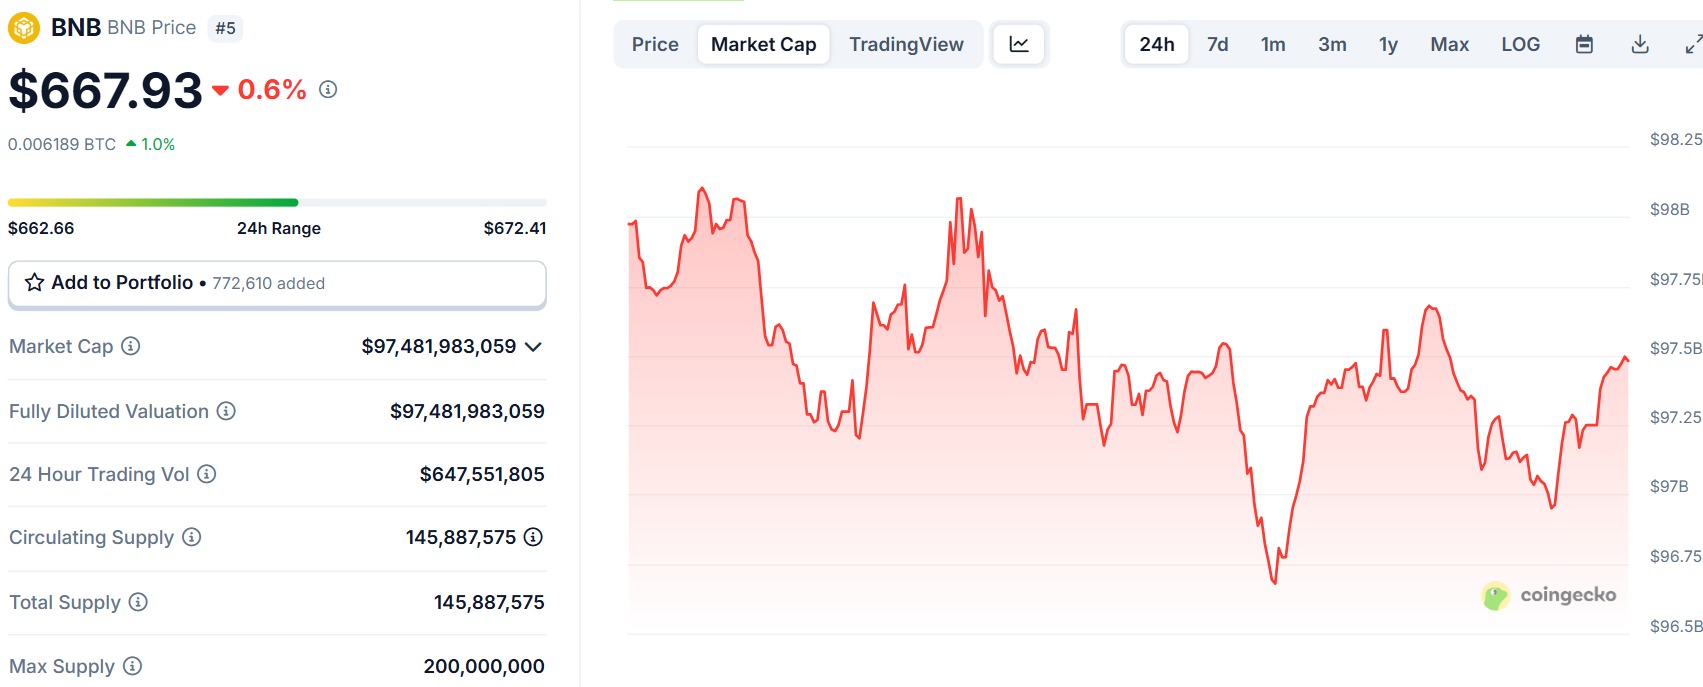The height and width of the screenshot is (687, 1703).
Task: Select the 1y time range
Action: point(1388,44)
